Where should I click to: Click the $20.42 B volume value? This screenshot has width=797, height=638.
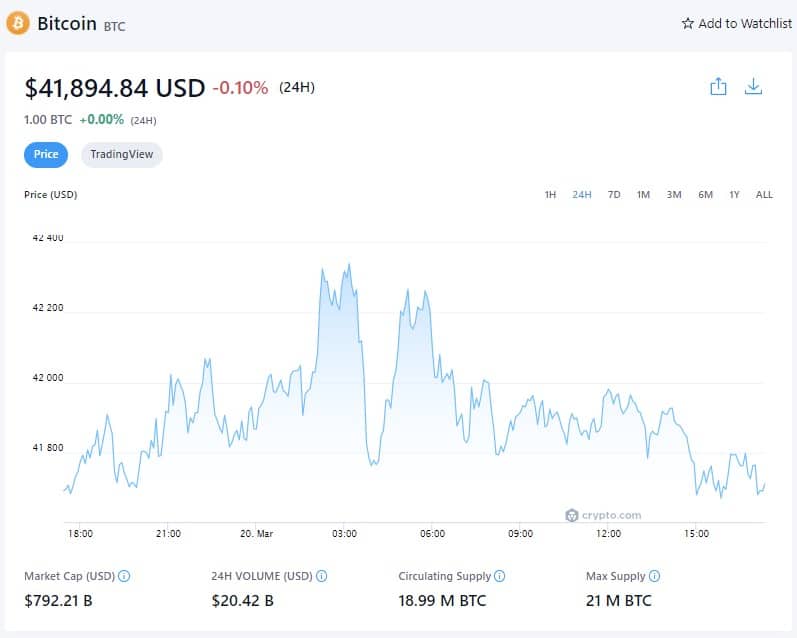[x=242, y=601]
